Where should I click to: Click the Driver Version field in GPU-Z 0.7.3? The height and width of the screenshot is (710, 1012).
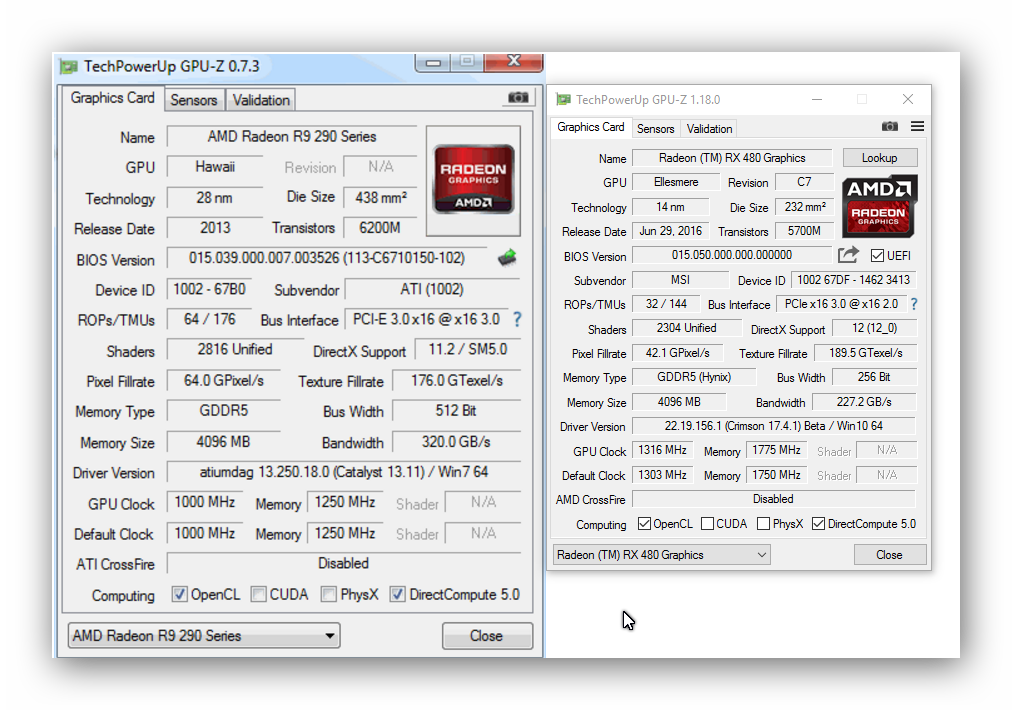tap(343, 472)
